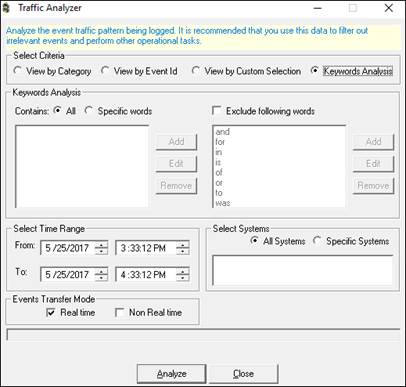Select the word "in" in exclude list
The height and width of the screenshot is (387, 406).
pyautogui.click(x=219, y=152)
